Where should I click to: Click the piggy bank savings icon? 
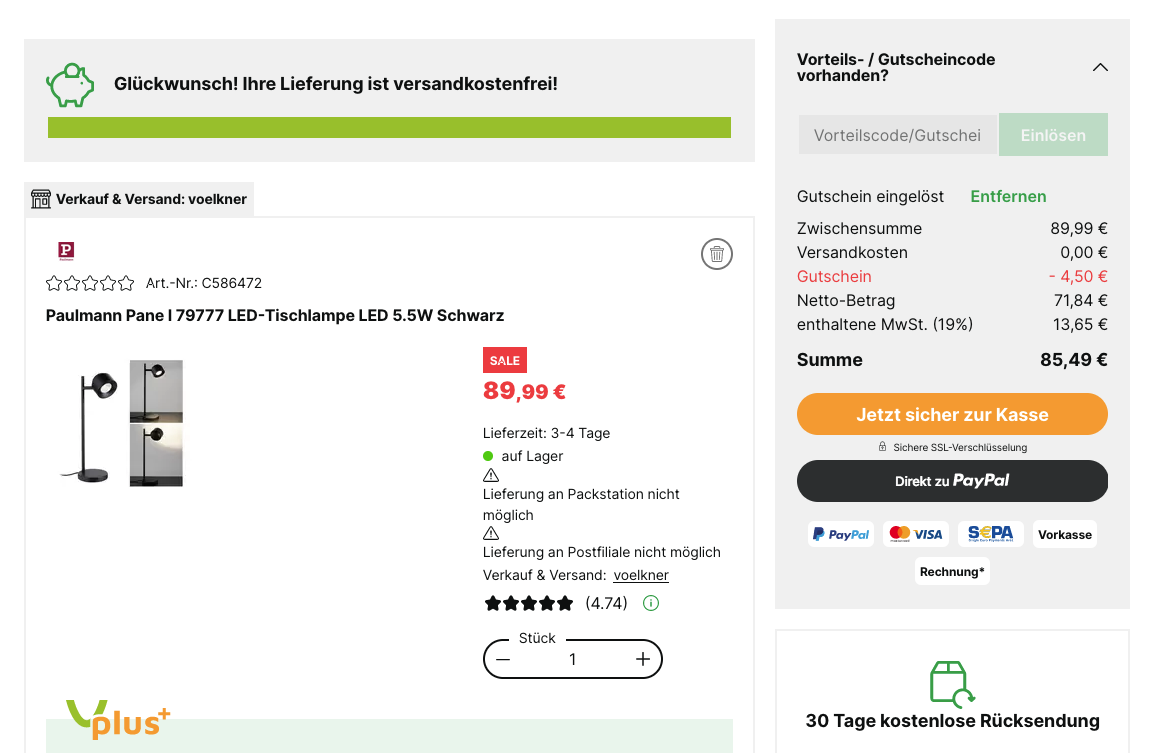[x=71, y=84]
